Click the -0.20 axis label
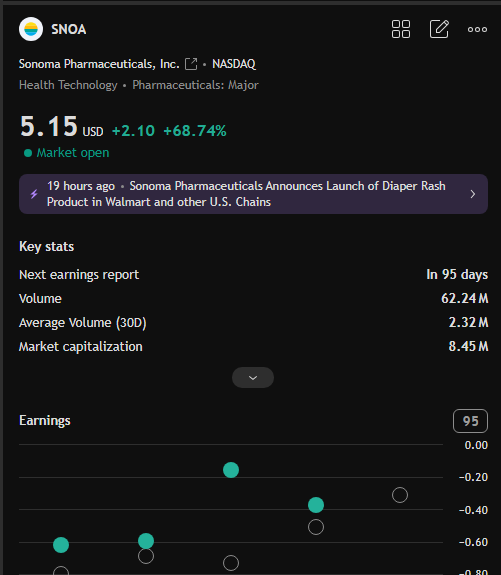This screenshot has height=575, width=501. click(x=473, y=477)
